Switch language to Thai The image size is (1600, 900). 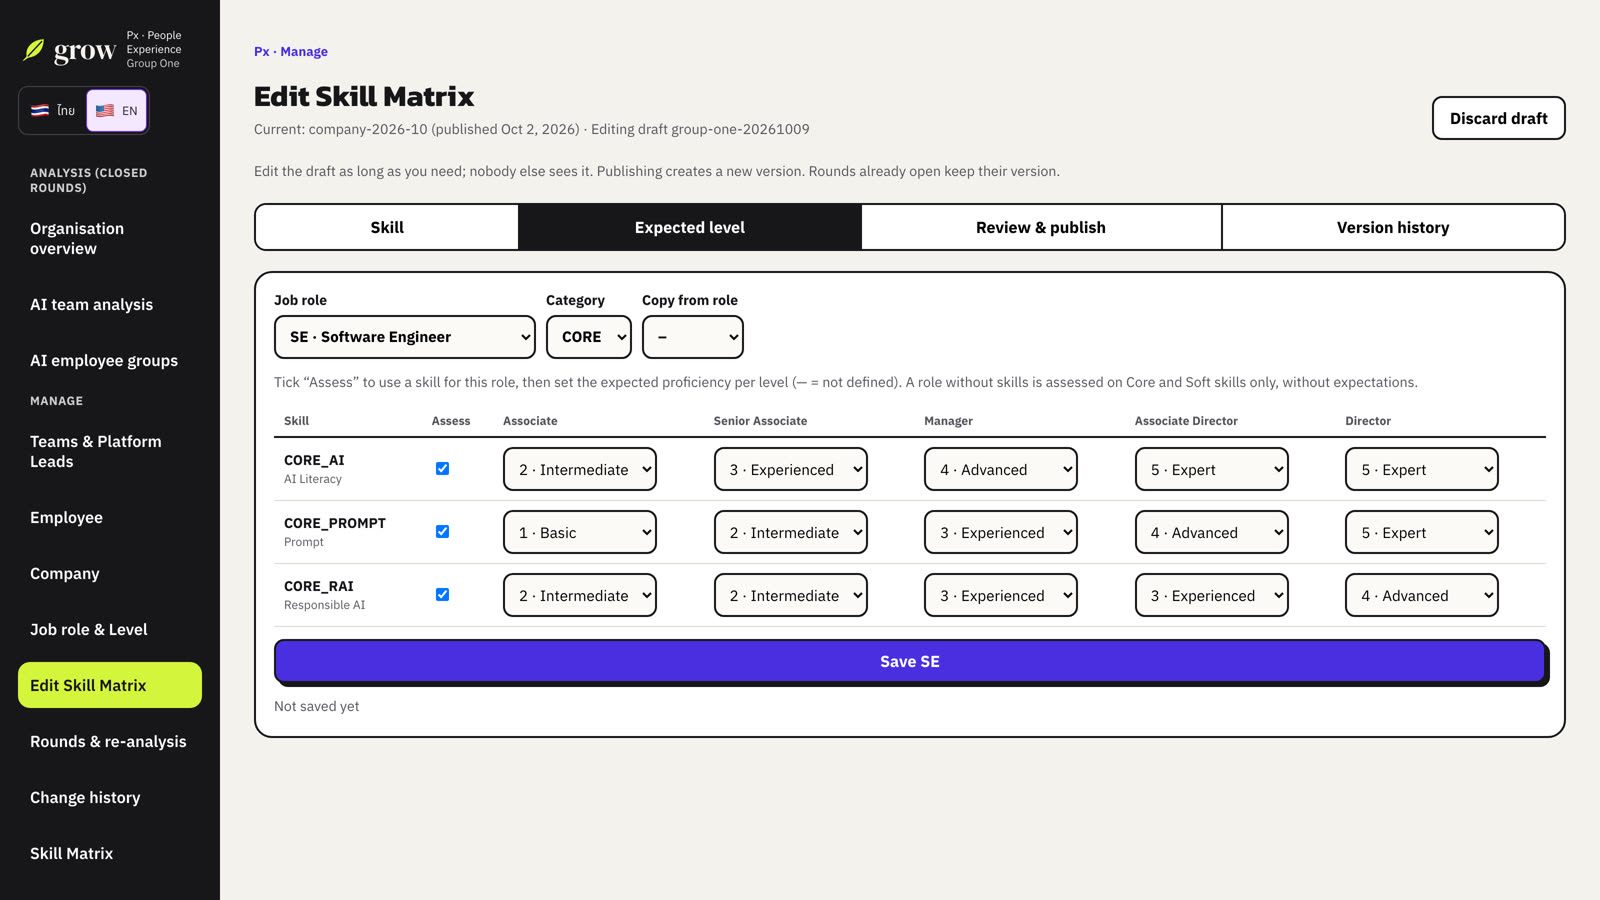pos(53,110)
